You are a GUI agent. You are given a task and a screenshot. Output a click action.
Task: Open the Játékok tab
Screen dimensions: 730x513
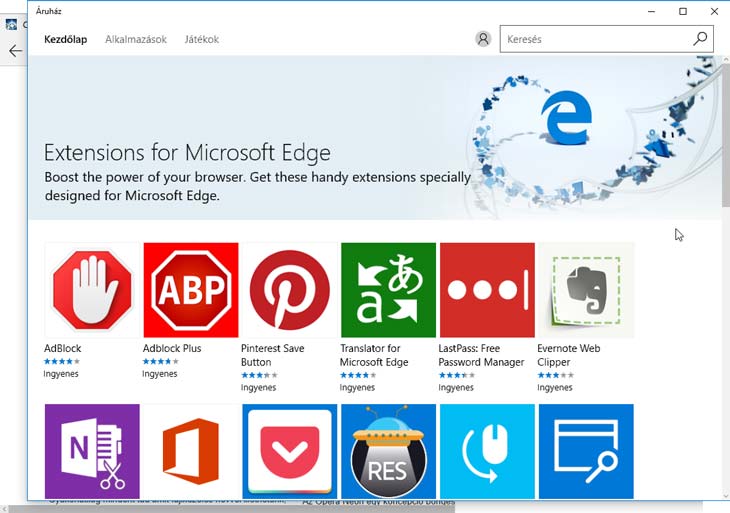click(x=201, y=40)
